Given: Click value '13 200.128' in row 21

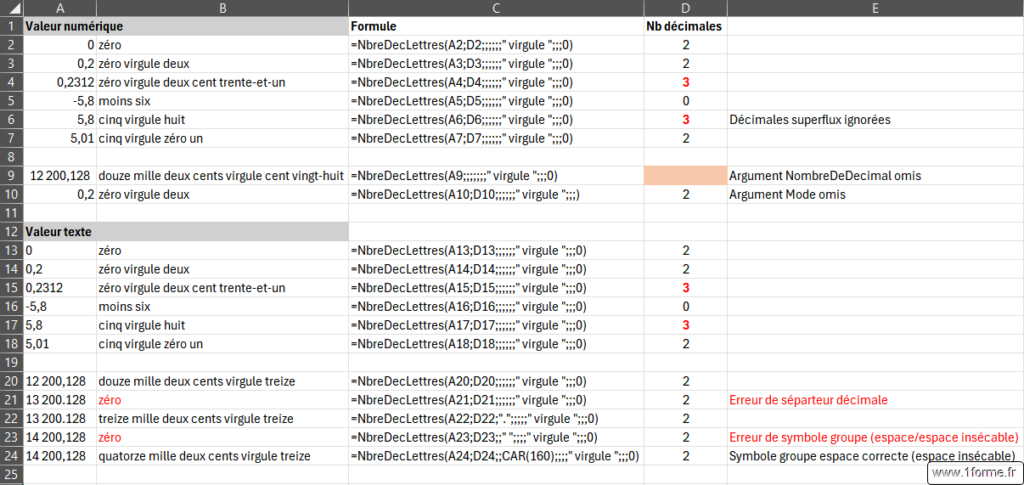Looking at the screenshot, I should tap(60, 399).
